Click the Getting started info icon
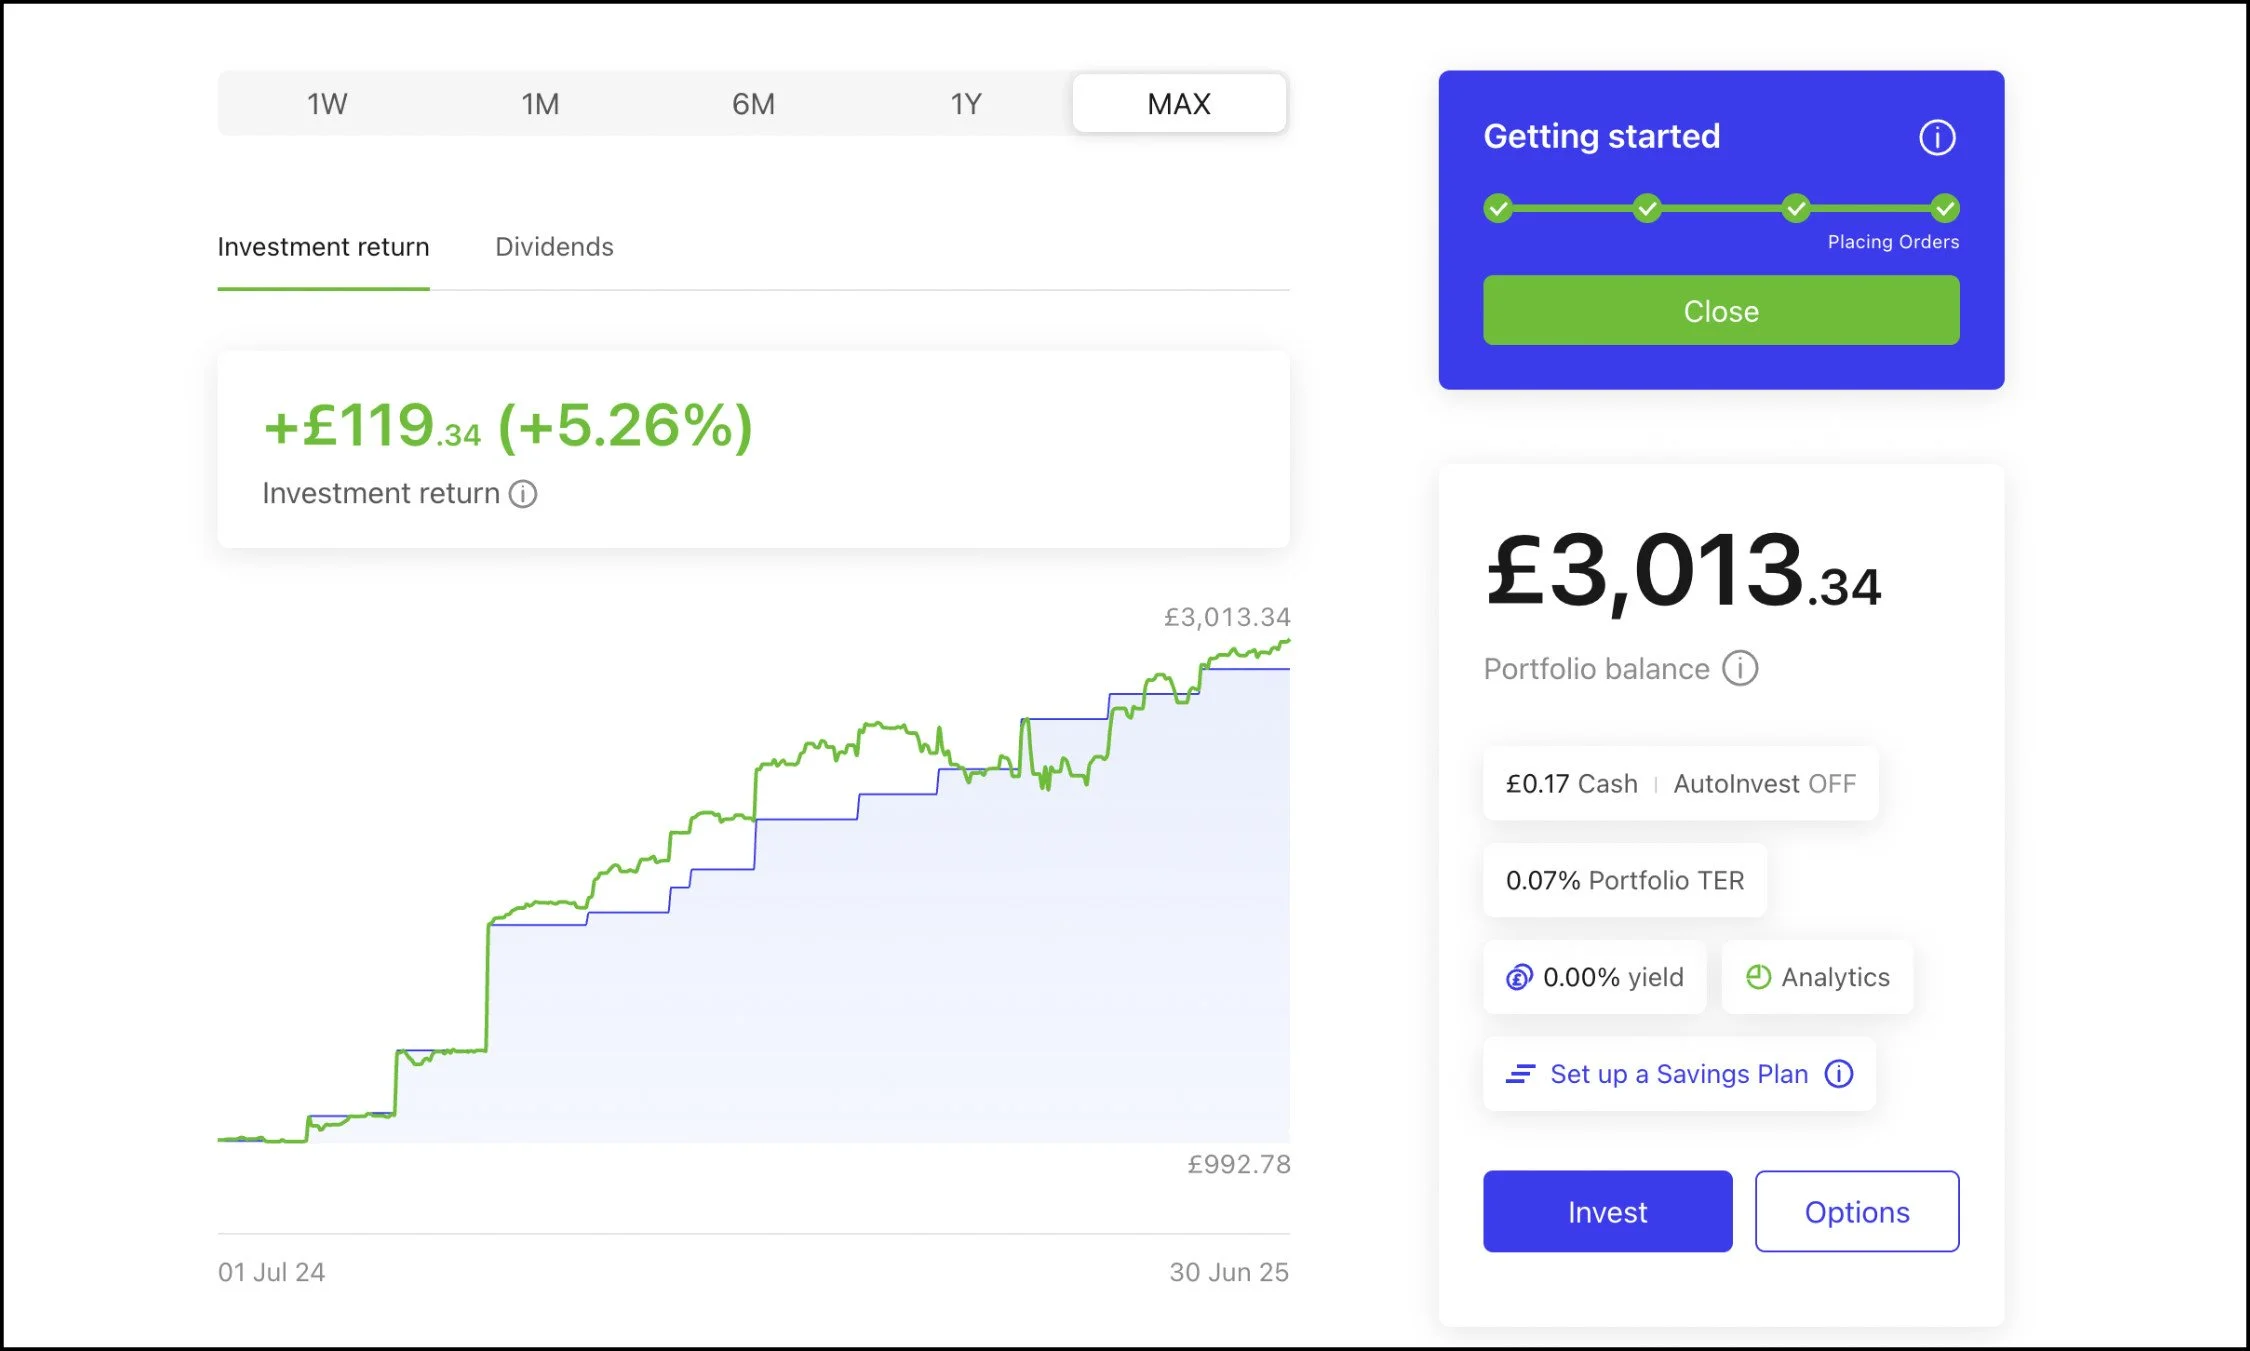Screen dimensions: 2250x1351 (1936, 137)
